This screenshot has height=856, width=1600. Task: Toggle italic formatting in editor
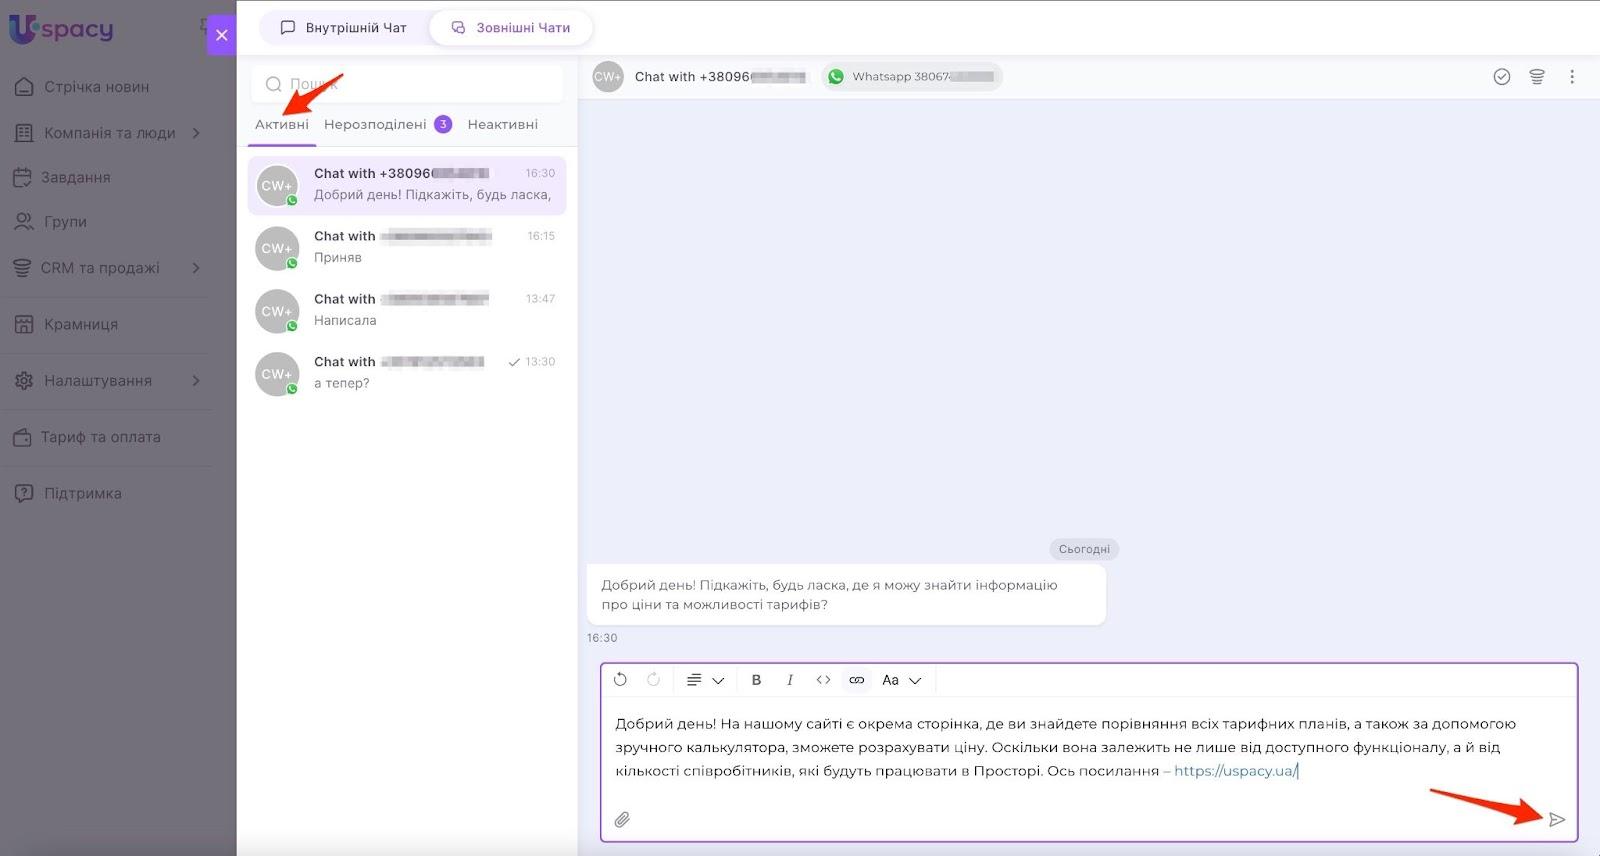coord(790,680)
